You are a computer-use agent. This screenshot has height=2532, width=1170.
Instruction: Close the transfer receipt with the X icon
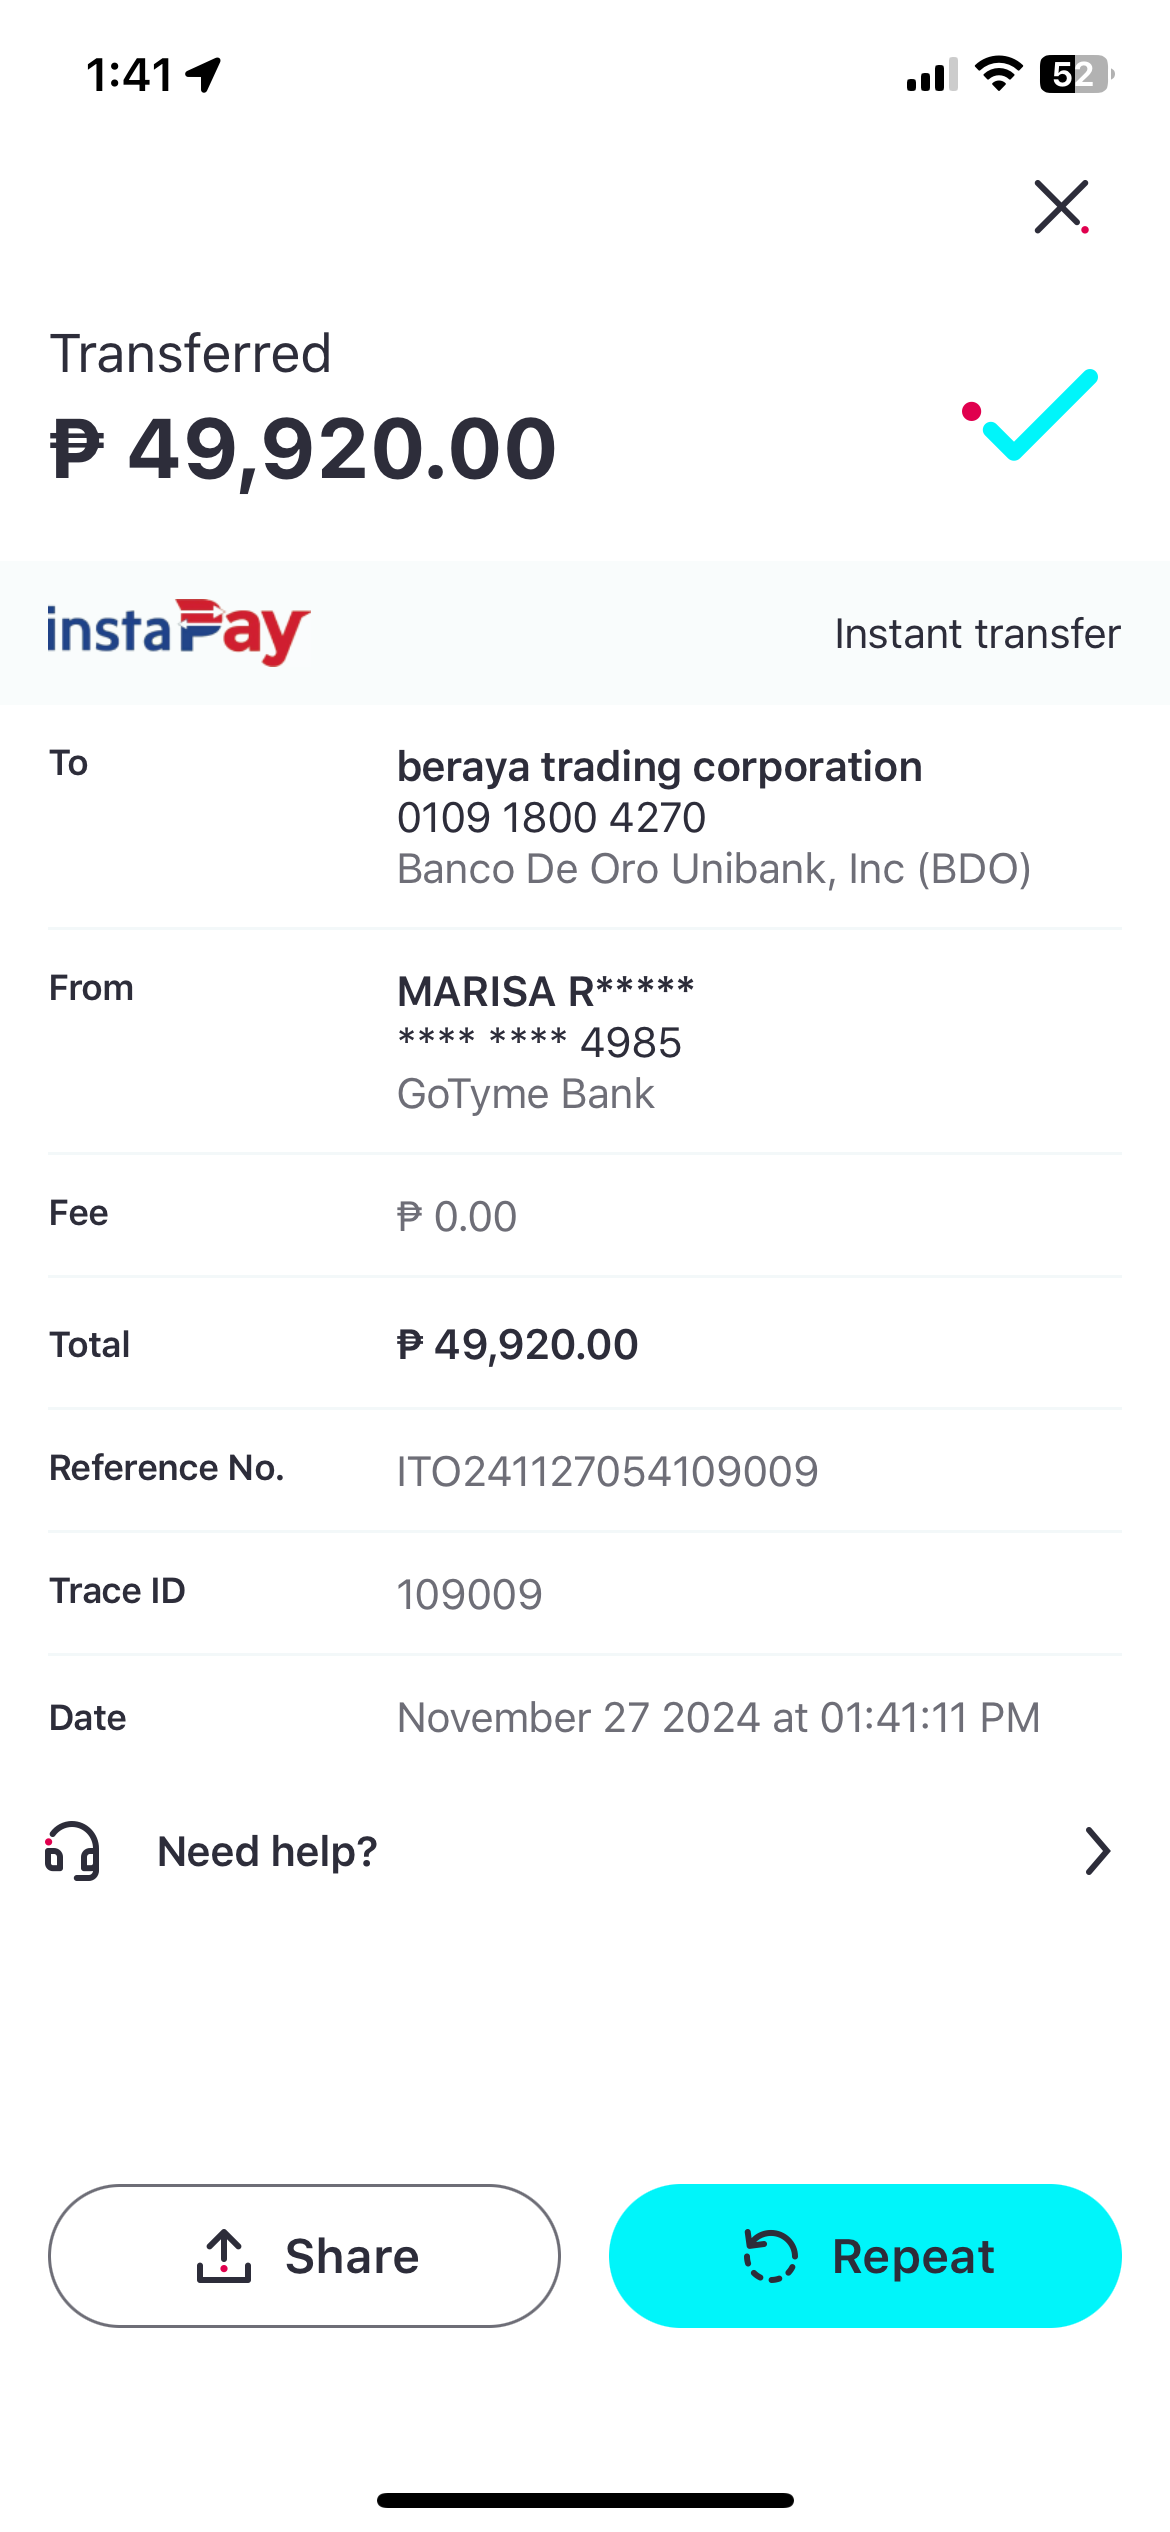pyautogui.click(x=1060, y=207)
